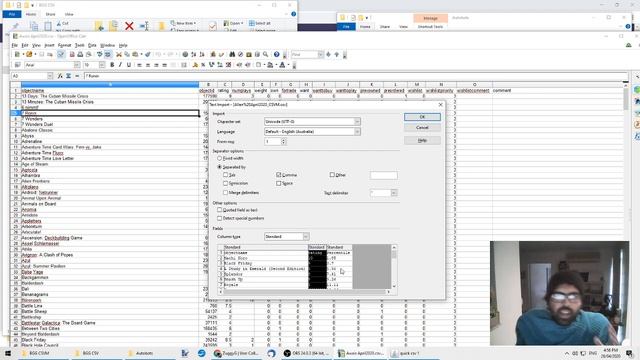Select the Separated by radio option
640x360 pixels.
(220, 167)
